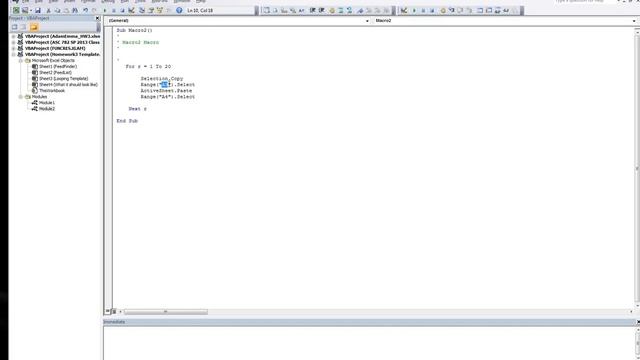This screenshot has width=640, height=360.
Task: Open Locals Window from Debug toolbar
Action: (x=480, y=10)
